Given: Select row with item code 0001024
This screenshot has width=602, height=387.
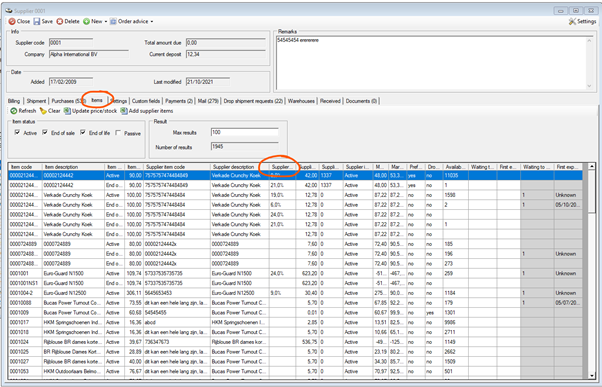Looking at the screenshot, I should pyautogui.click(x=295, y=342).
